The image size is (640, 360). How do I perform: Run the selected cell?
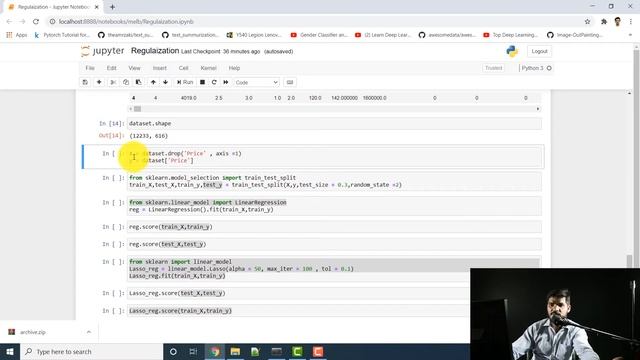(x=185, y=82)
